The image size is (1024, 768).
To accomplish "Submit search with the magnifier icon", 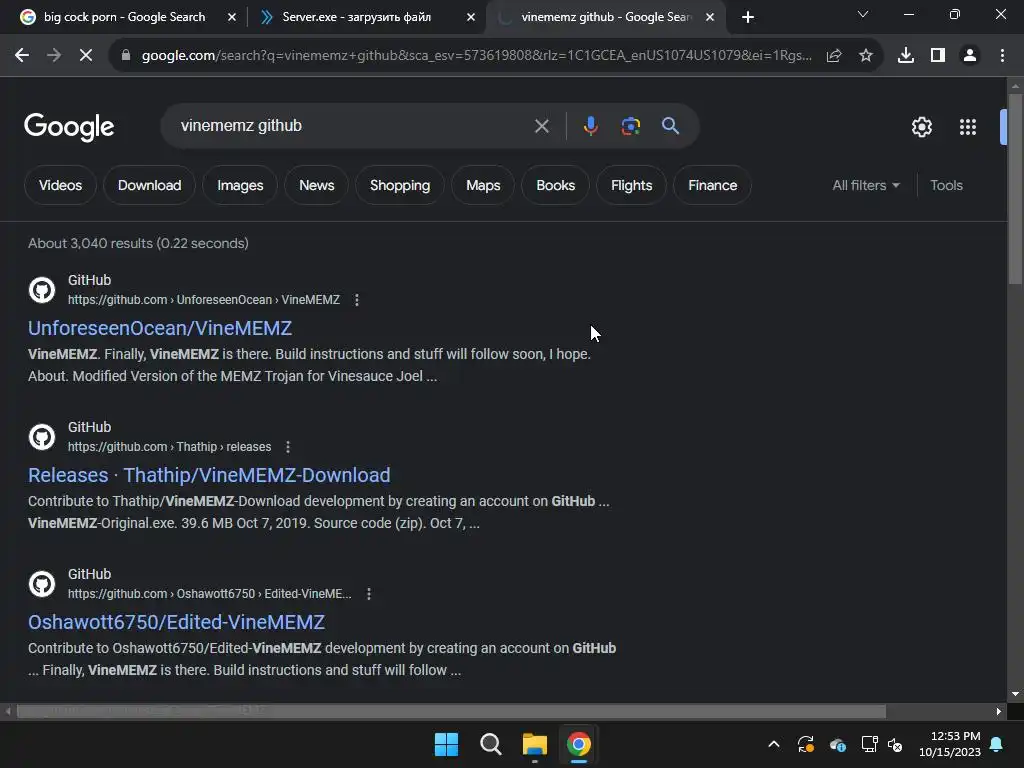I will click(671, 126).
